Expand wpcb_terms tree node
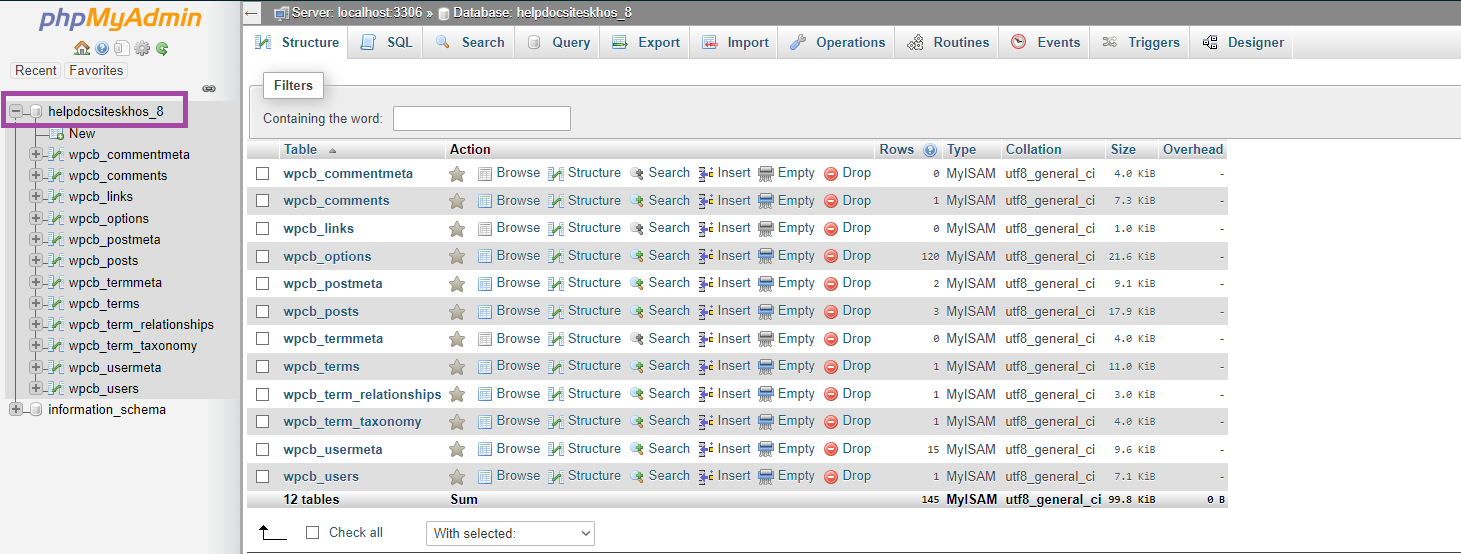The image size is (1461, 554). [36, 304]
